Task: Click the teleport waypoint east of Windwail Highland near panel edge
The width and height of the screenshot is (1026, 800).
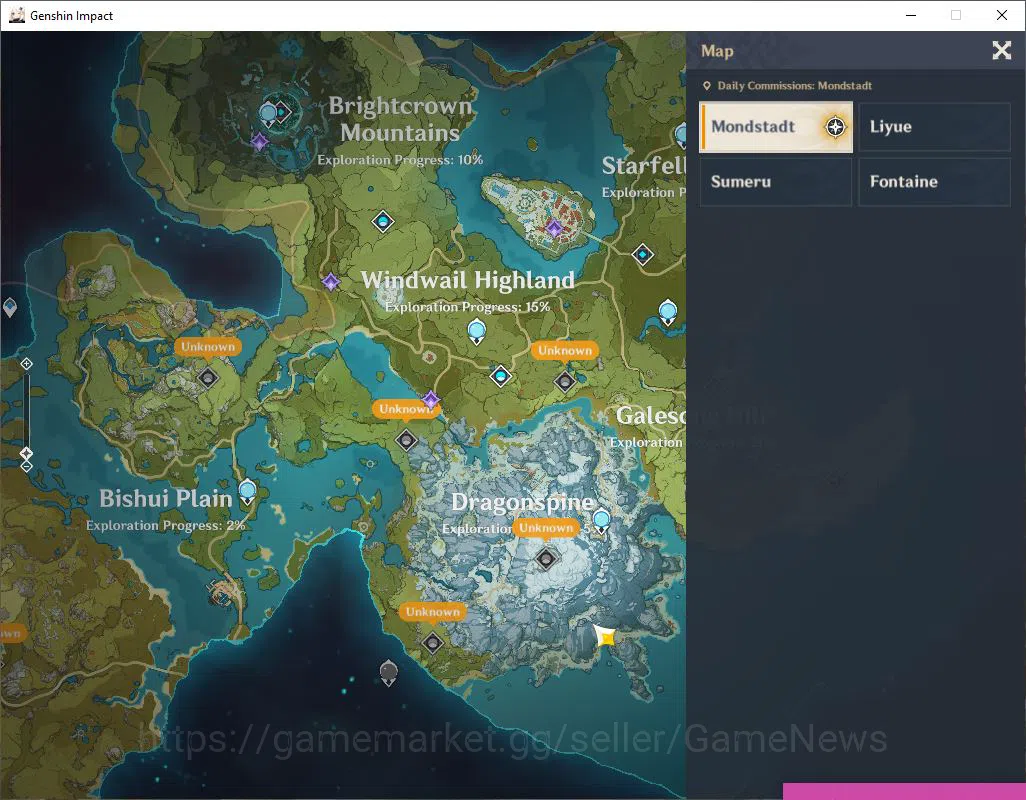Action: (667, 312)
